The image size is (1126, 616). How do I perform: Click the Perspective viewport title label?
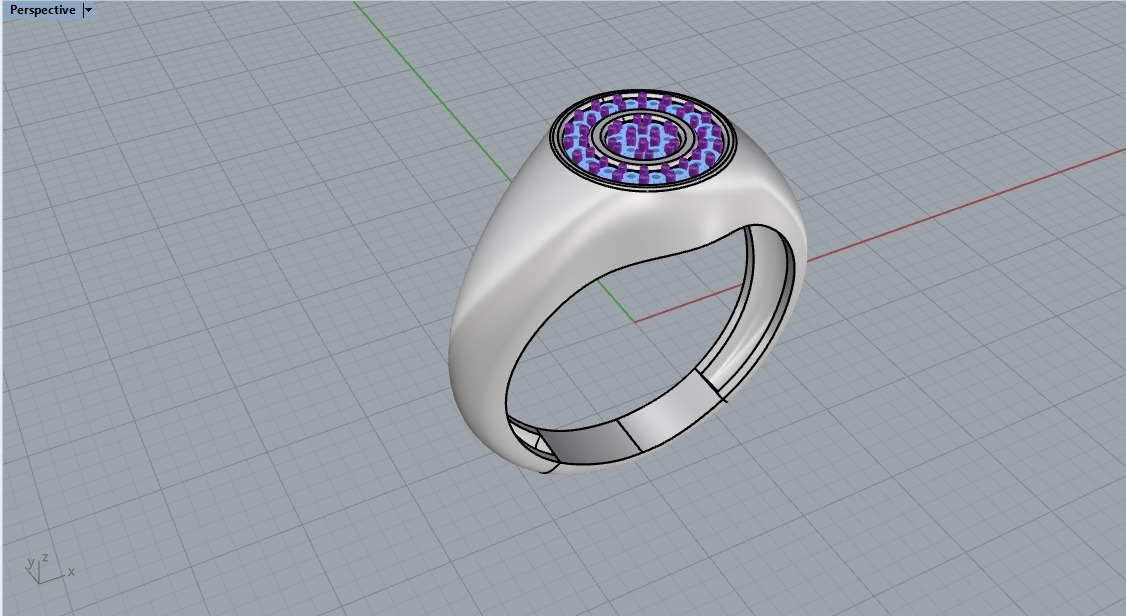42,10
